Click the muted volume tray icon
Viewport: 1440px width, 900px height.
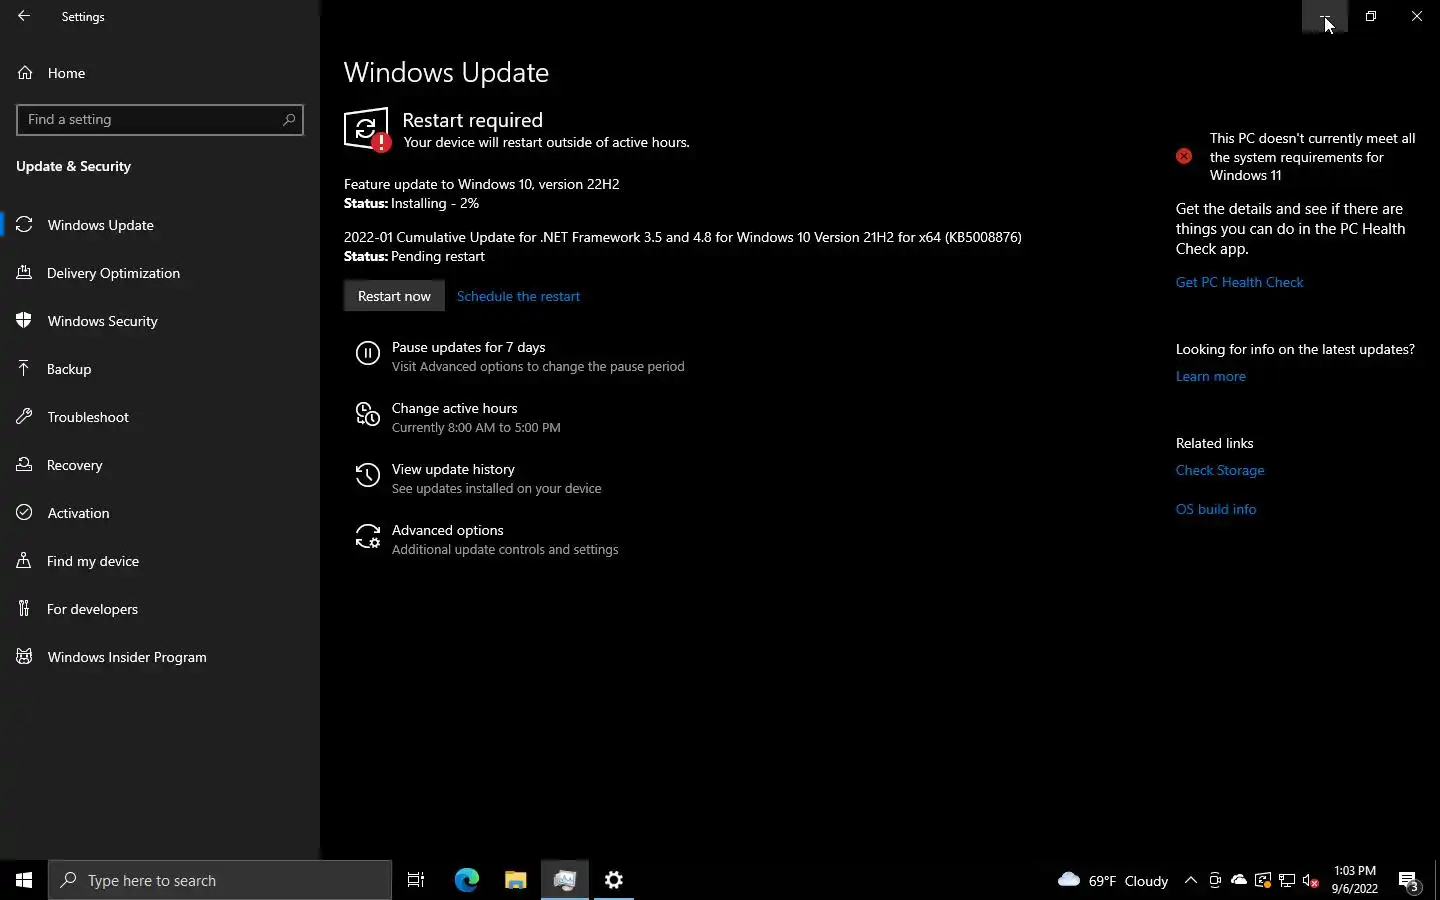pos(1311,880)
